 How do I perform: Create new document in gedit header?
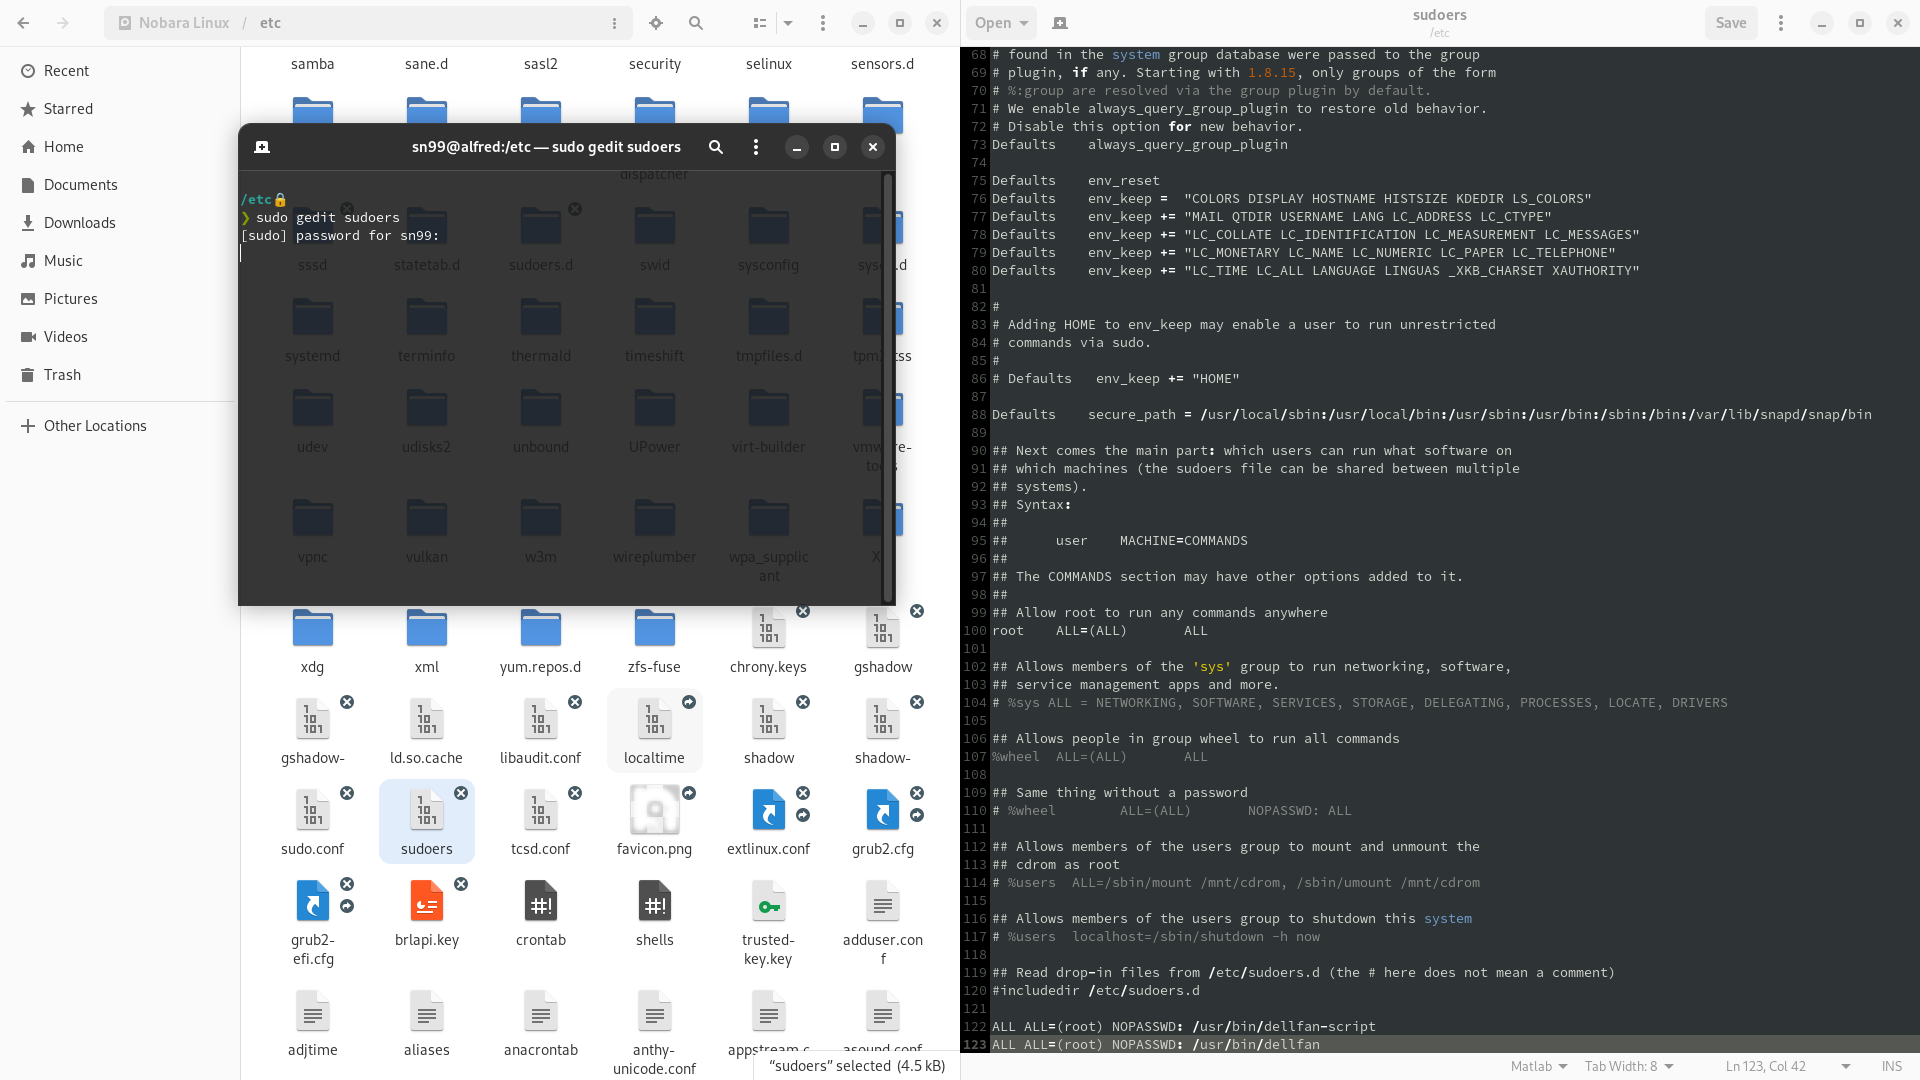1060,23
